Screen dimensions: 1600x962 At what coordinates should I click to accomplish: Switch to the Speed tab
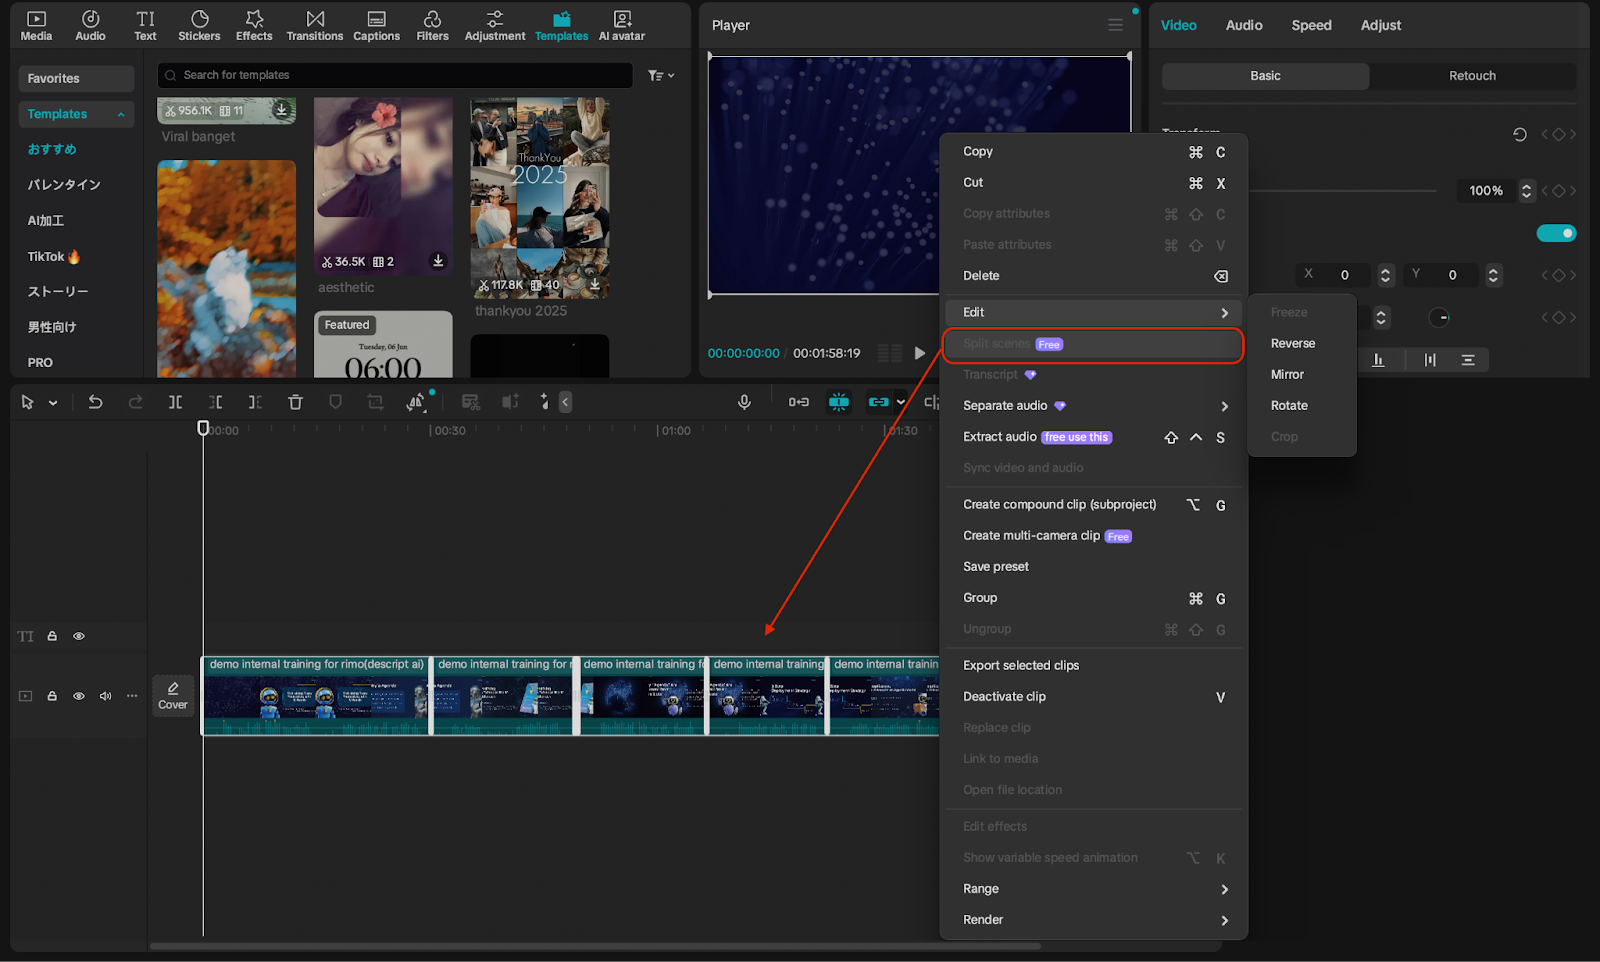[x=1311, y=25]
